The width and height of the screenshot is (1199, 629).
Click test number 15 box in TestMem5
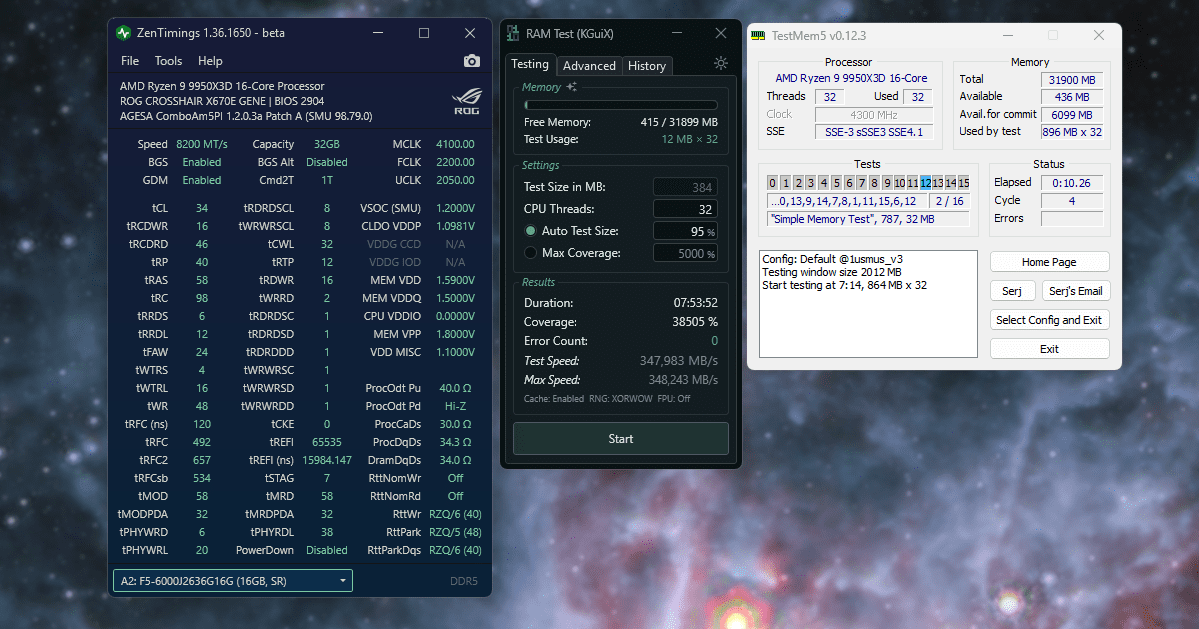(x=963, y=183)
